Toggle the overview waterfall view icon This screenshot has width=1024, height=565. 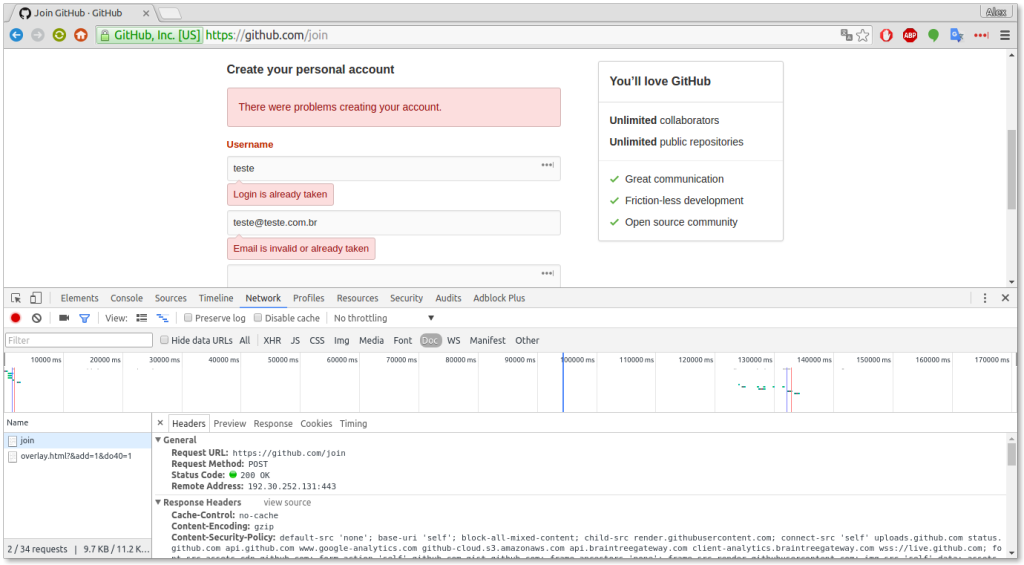point(163,318)
